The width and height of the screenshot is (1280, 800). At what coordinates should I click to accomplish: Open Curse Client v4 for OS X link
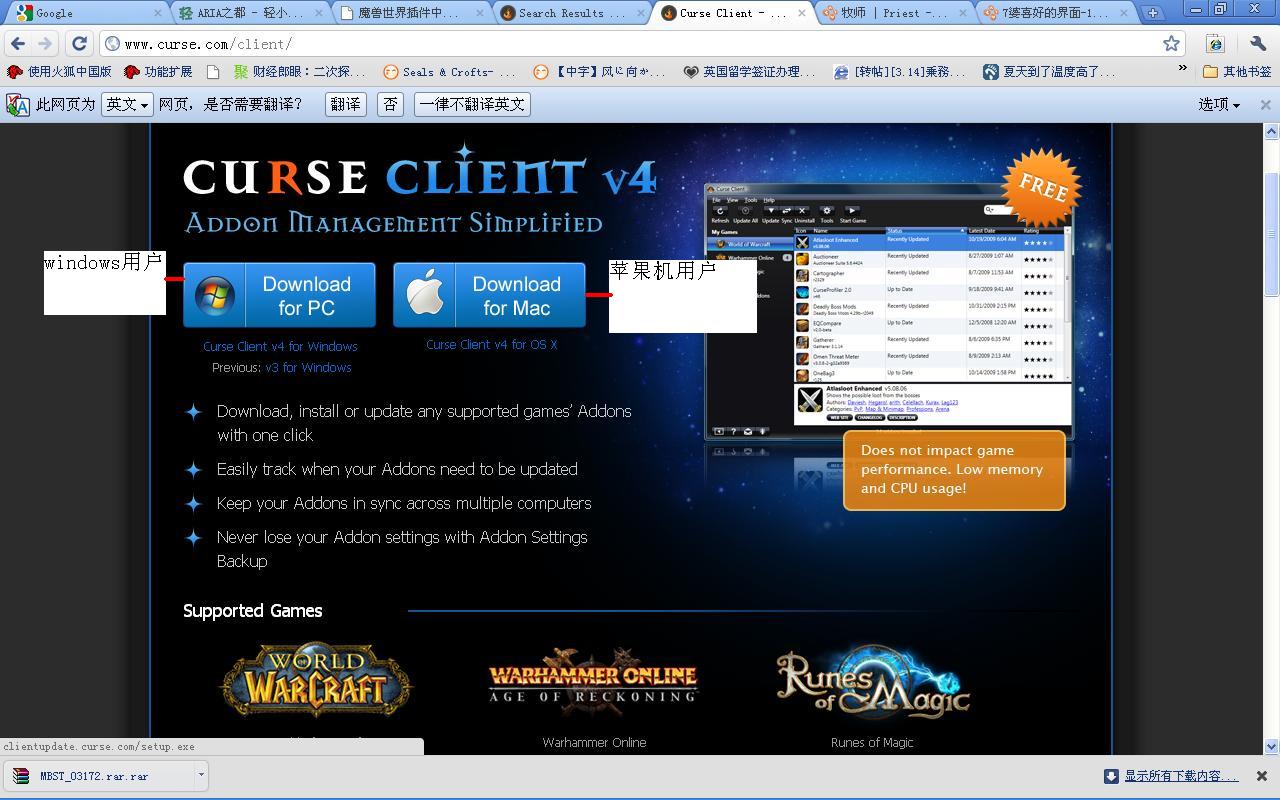[x=491, y=344]
